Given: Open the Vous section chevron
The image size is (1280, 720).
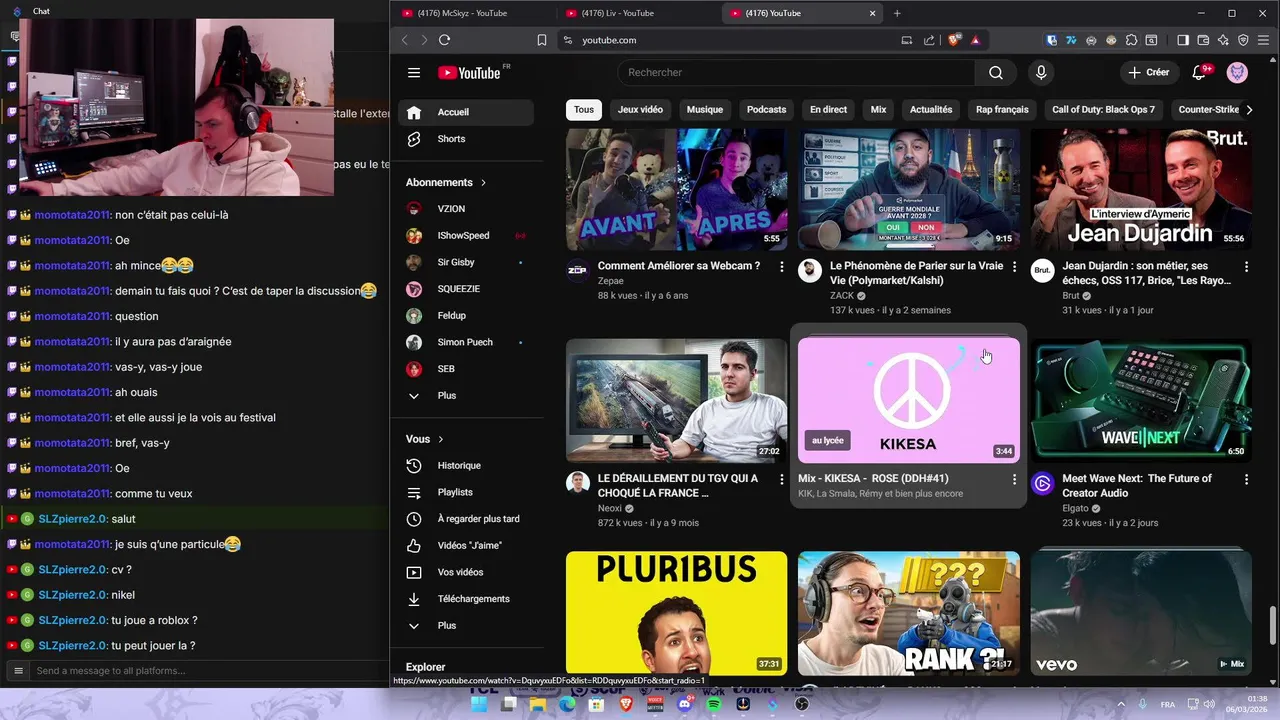Looking at the screenshot, I should [x=441, y=439].
